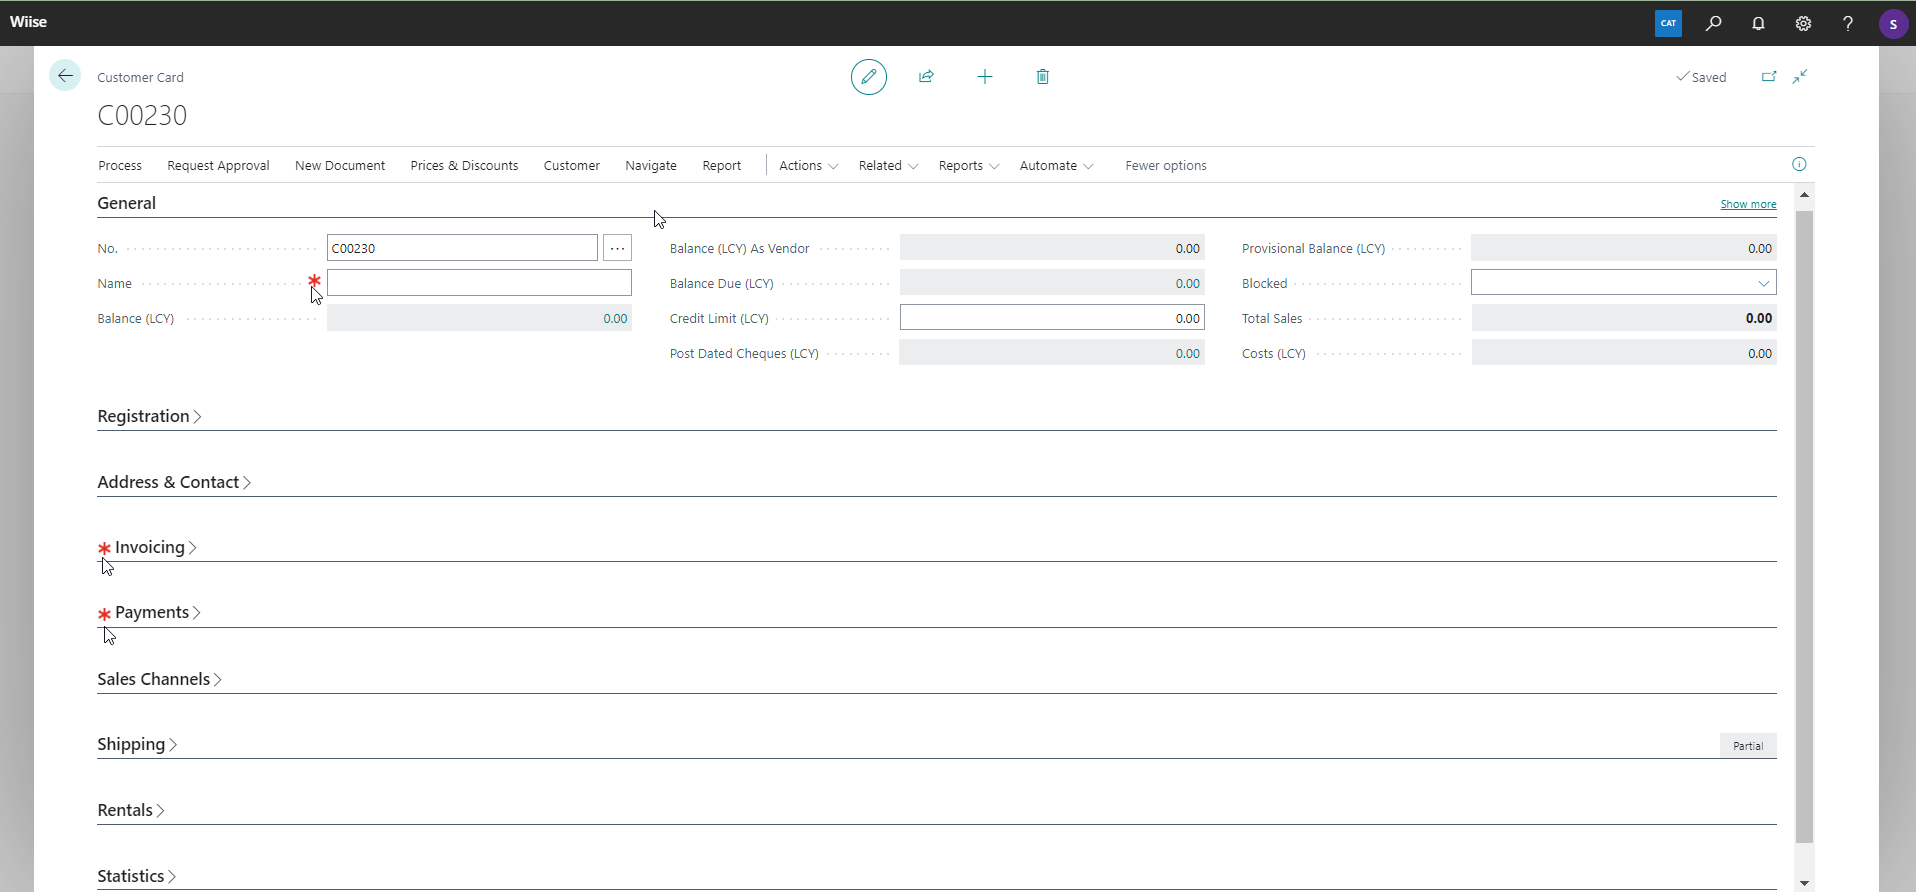Click the Name input field
Image resolution: width=1916 pixels, height=892 pixels.
point(479,283)
